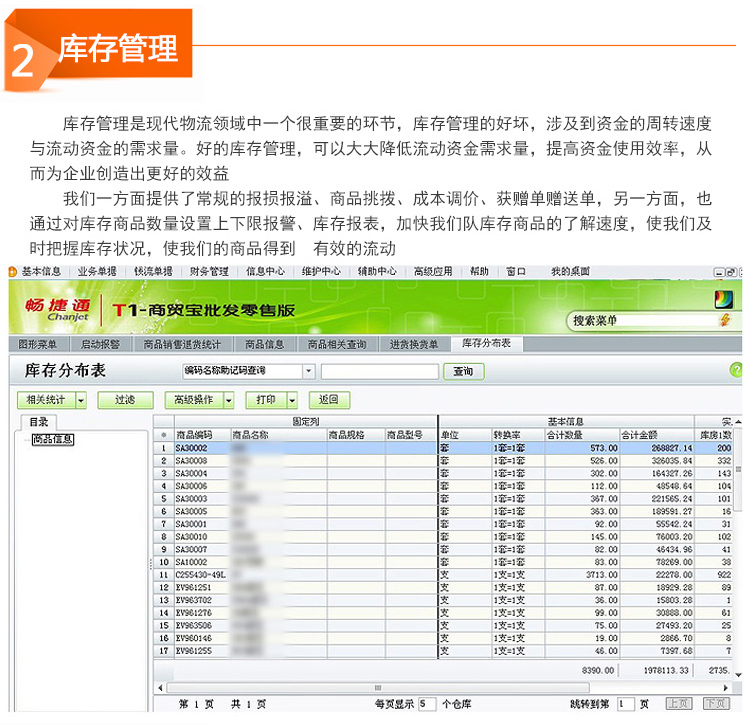Viewport: 750px width, 725px height.
Task: Switch to the 商品相关查询 tab
Action: click(337, 344)
